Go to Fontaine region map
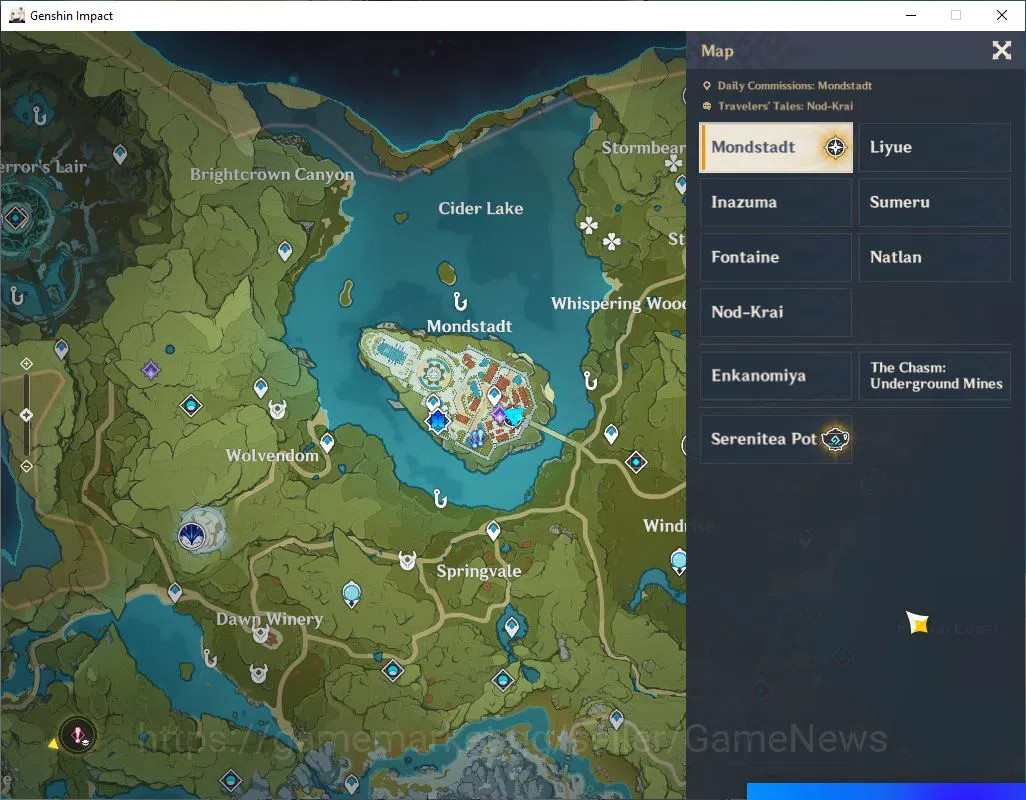The image size is (1026, 800). click(775, 257)
